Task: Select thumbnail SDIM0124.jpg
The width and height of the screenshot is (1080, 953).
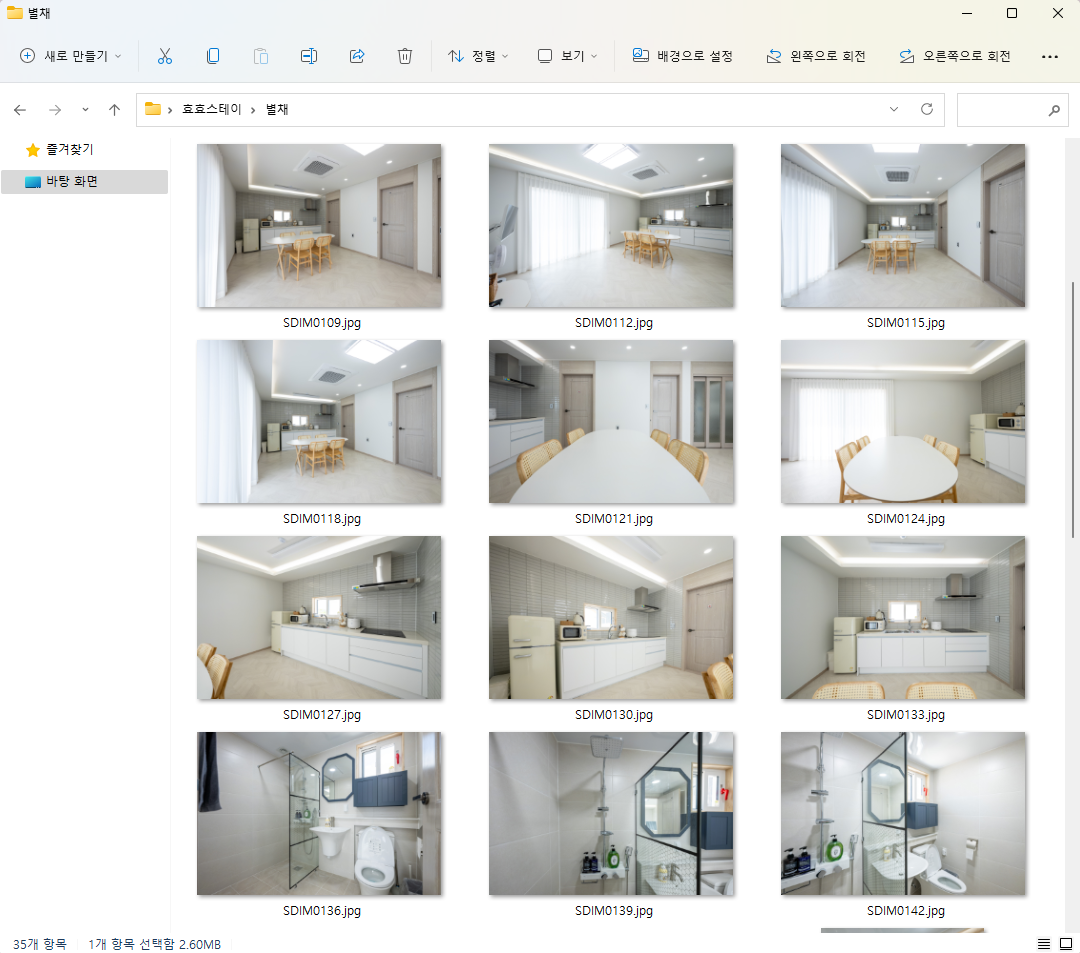Action: point(903,421)
